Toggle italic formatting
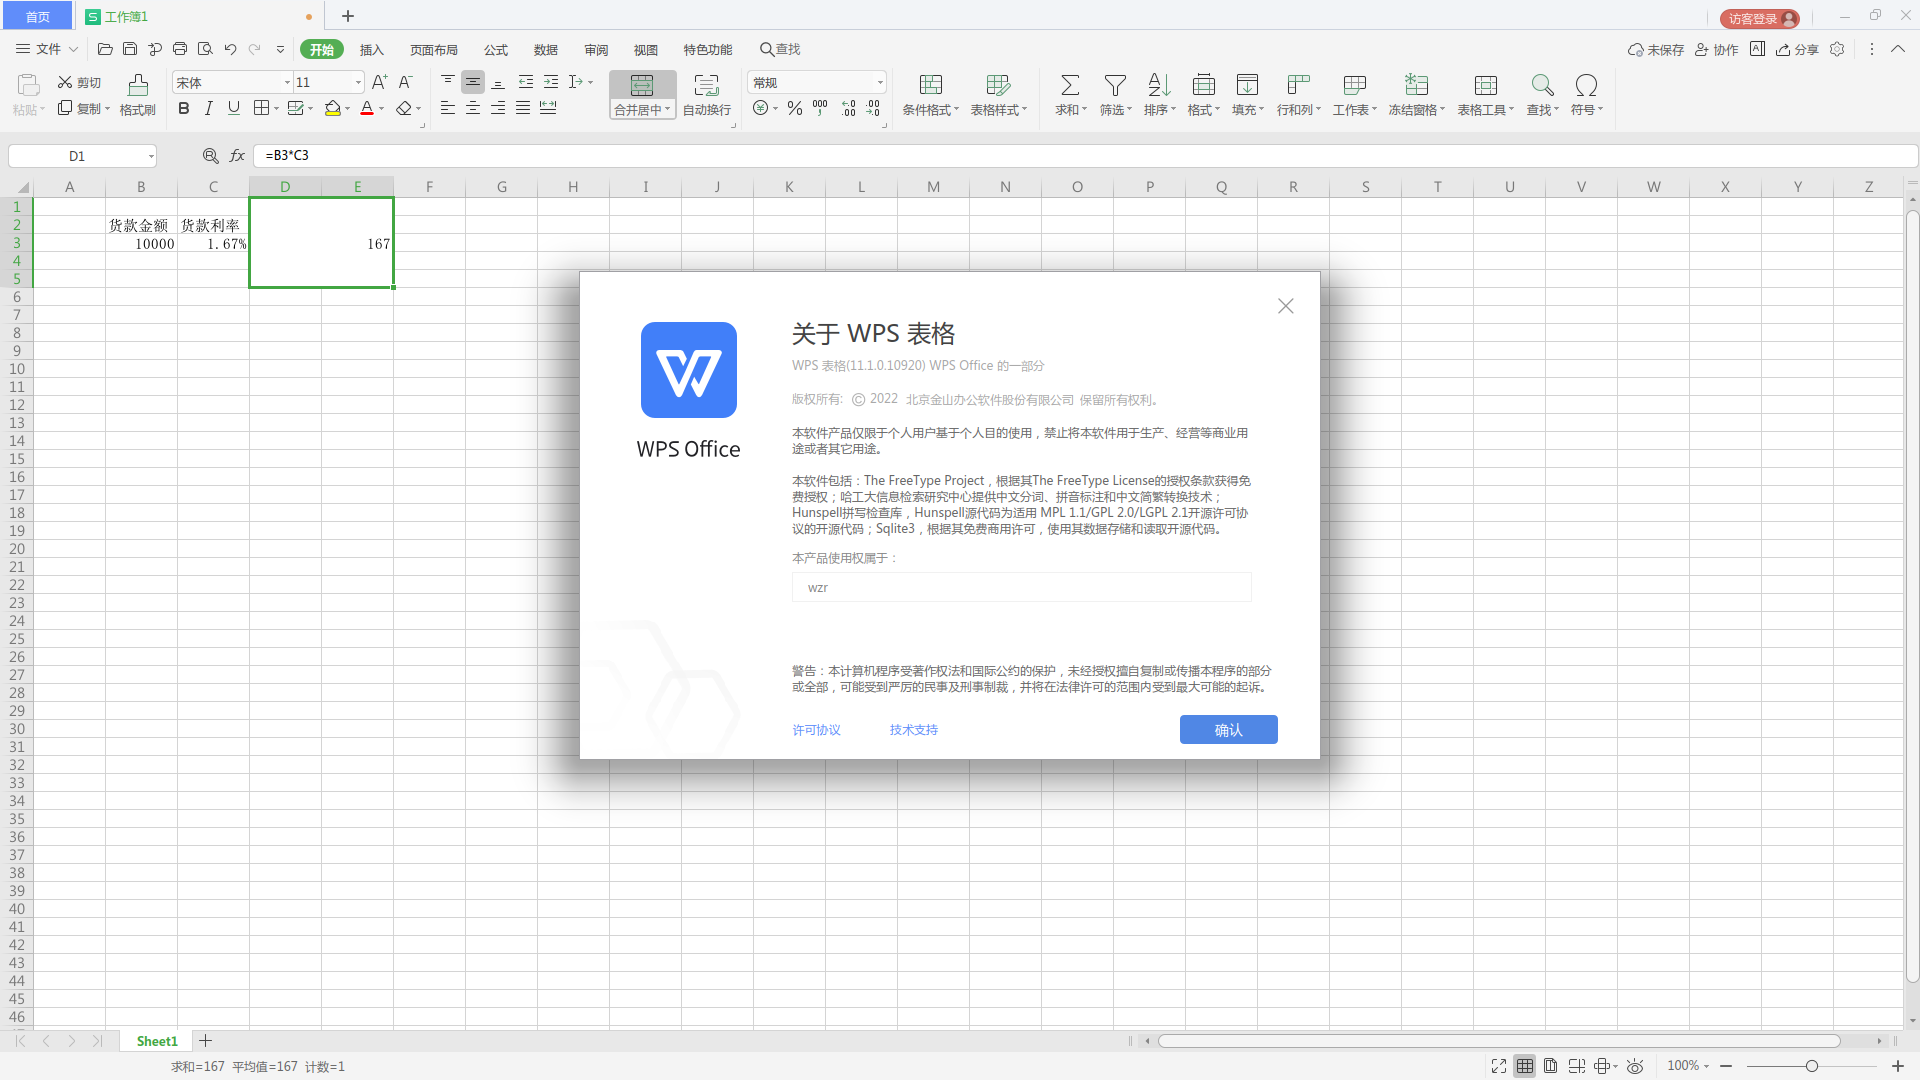Viewport: 1920px width, 1080px height. (208, 108)
